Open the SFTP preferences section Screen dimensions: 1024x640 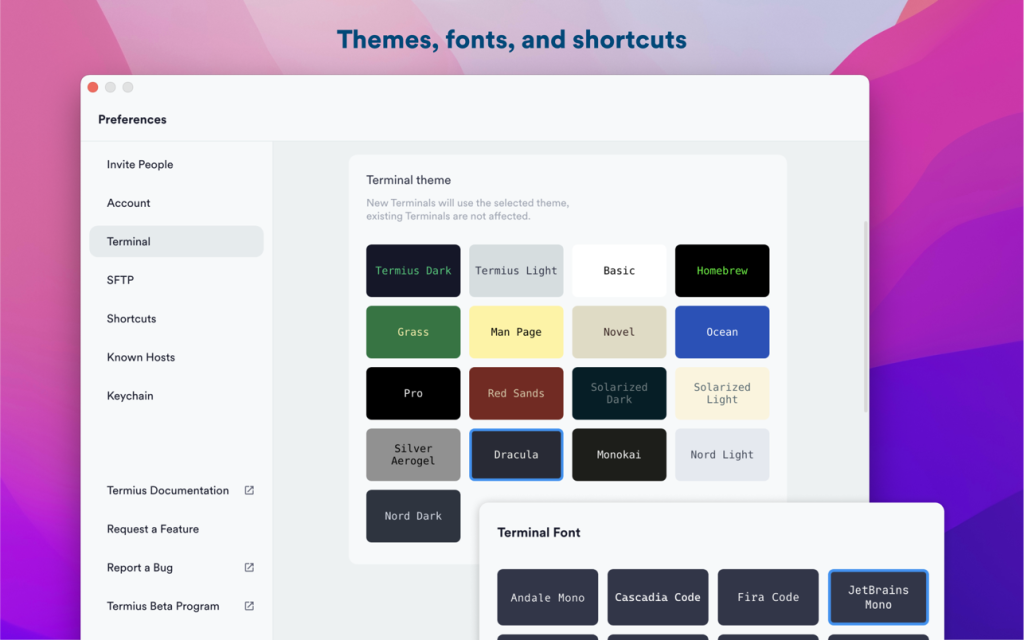(120, 280)
